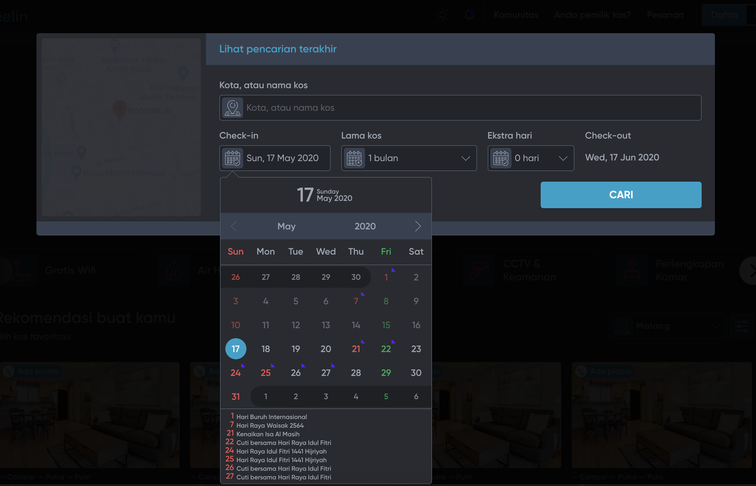This screenshot has height=486, width=756.
Task: Choose the selected date 17 in calendar
Action: click(x=235, y=349)
